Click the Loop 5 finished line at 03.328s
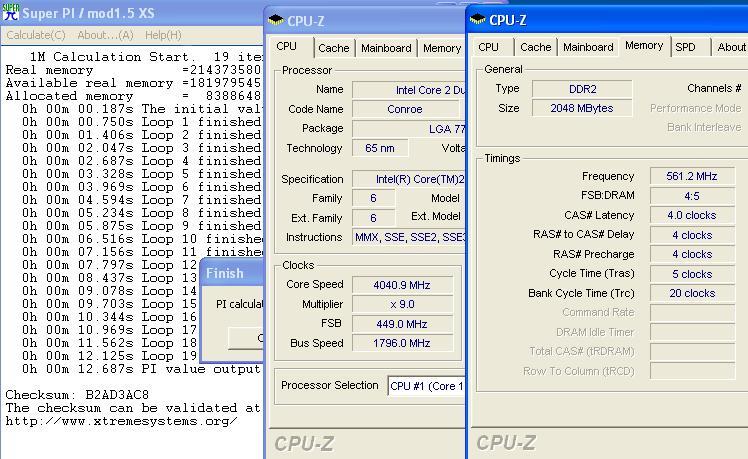The height and width of the screenshot is (459, 748). 142,174
